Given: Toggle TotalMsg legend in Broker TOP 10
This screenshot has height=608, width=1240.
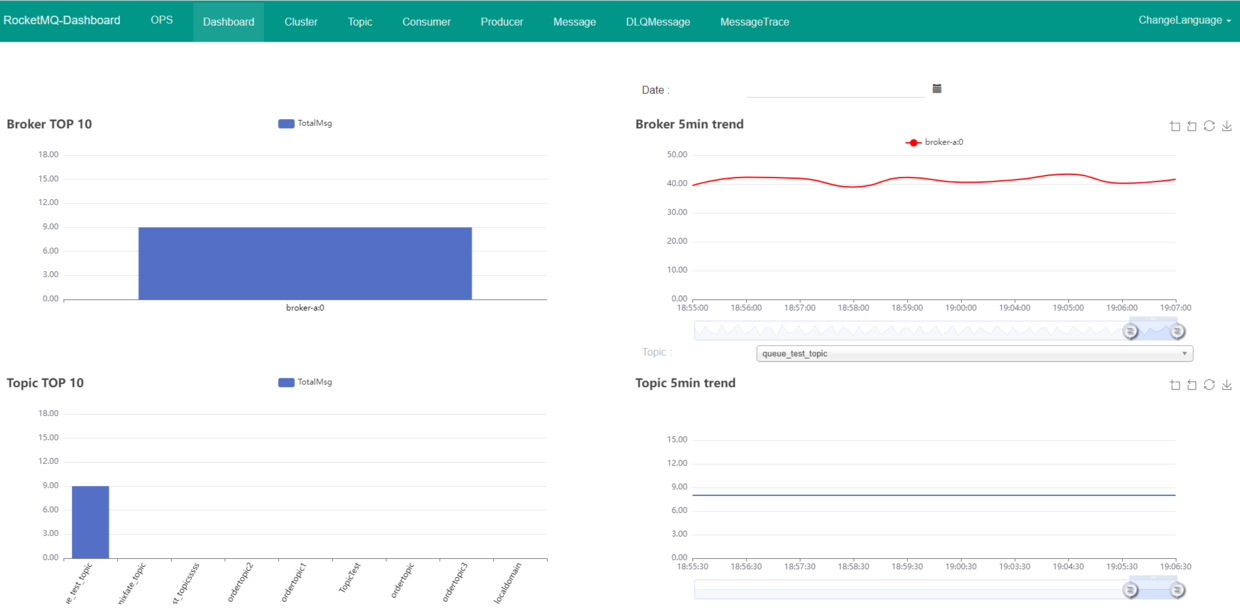Looking at the screenshot, I should 305,124.
